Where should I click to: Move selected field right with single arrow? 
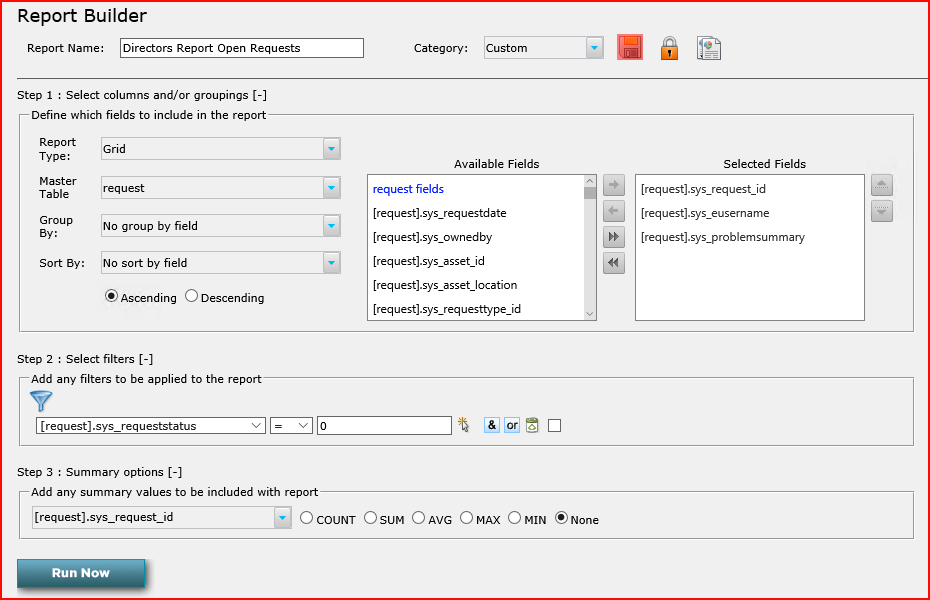click(x=614, y=185)
